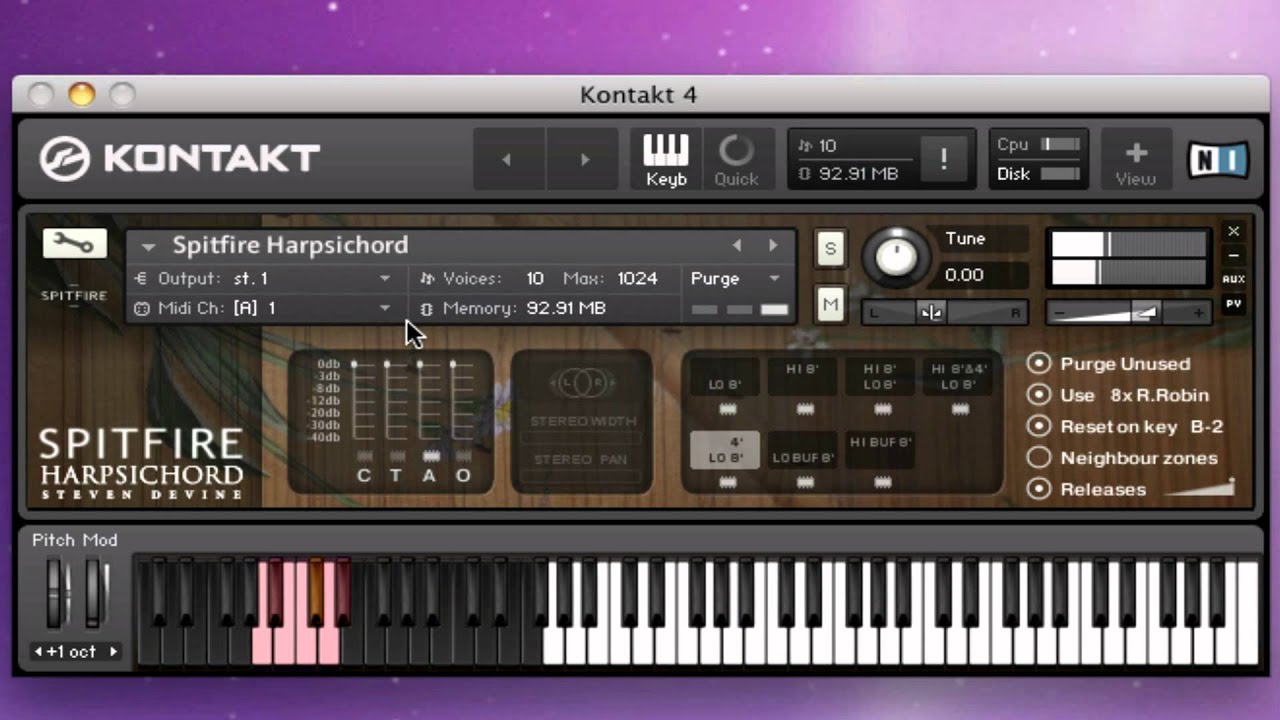
Task: Click the chip icon under HI BUF 8'
Action: coord(882,482)
